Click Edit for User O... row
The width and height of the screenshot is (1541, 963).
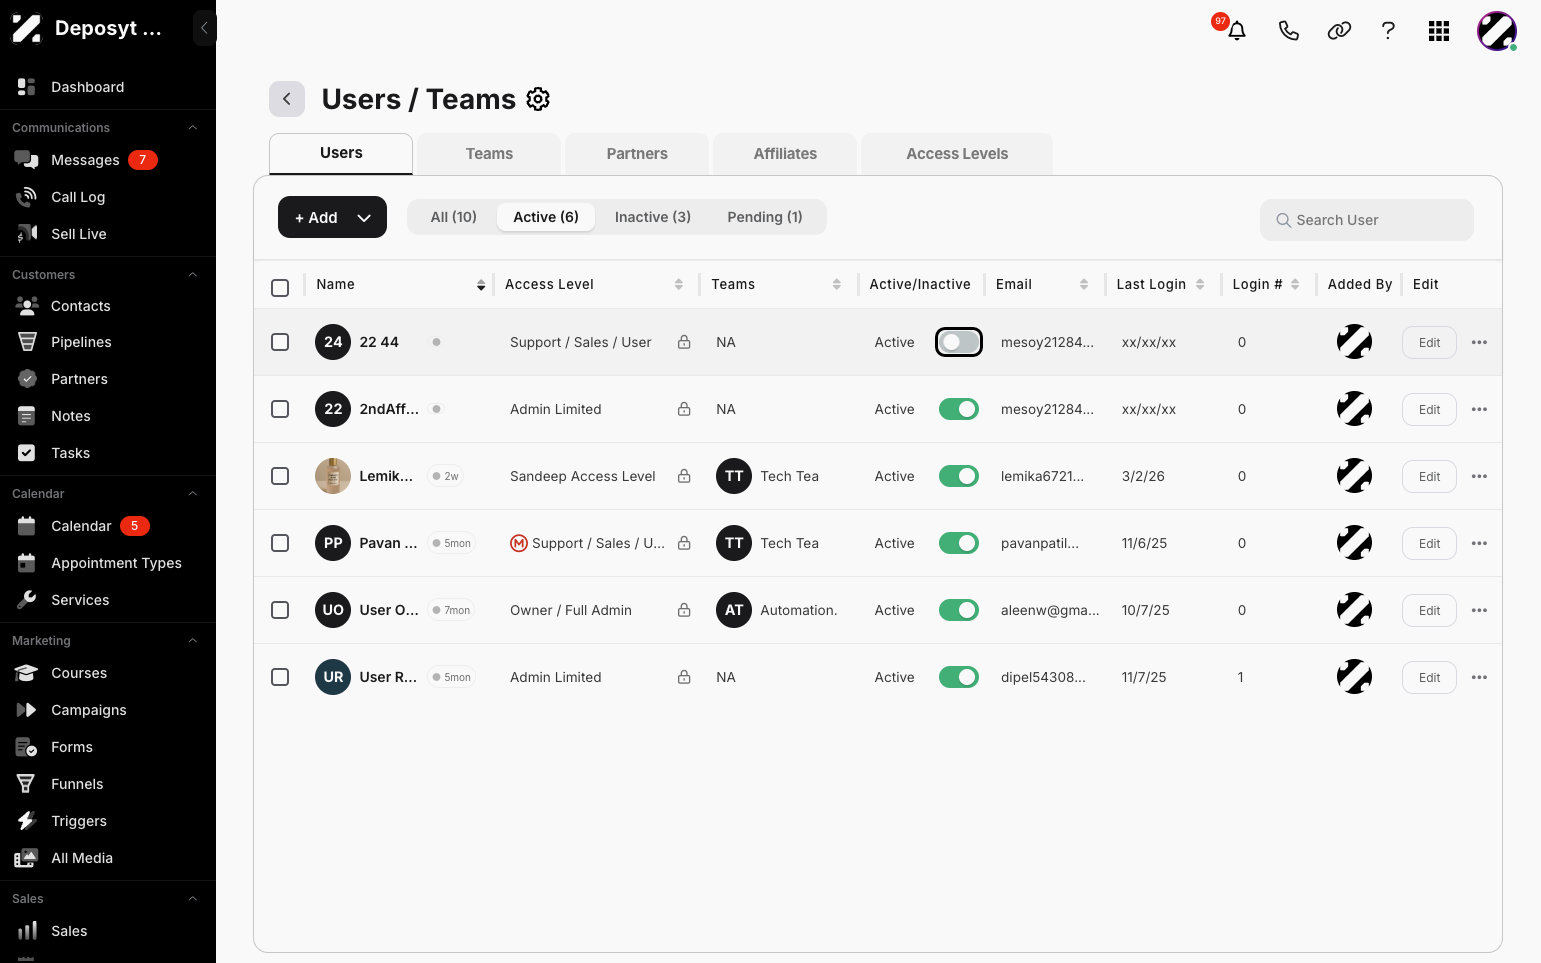pos(1429,610)
